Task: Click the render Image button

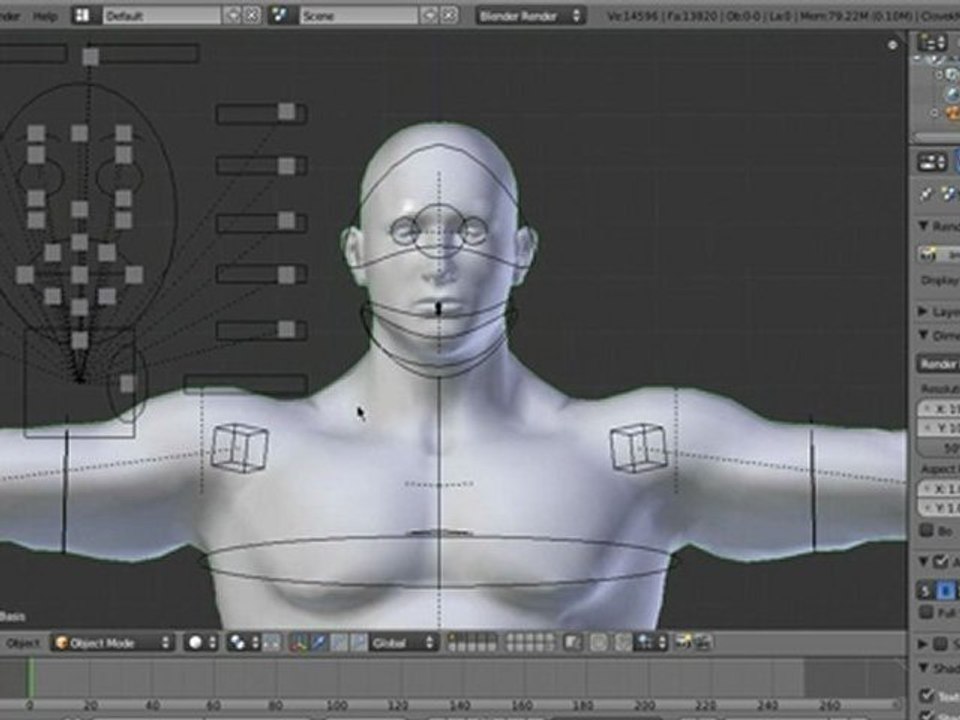Action: pyautogui.click(x=938, y=254)
